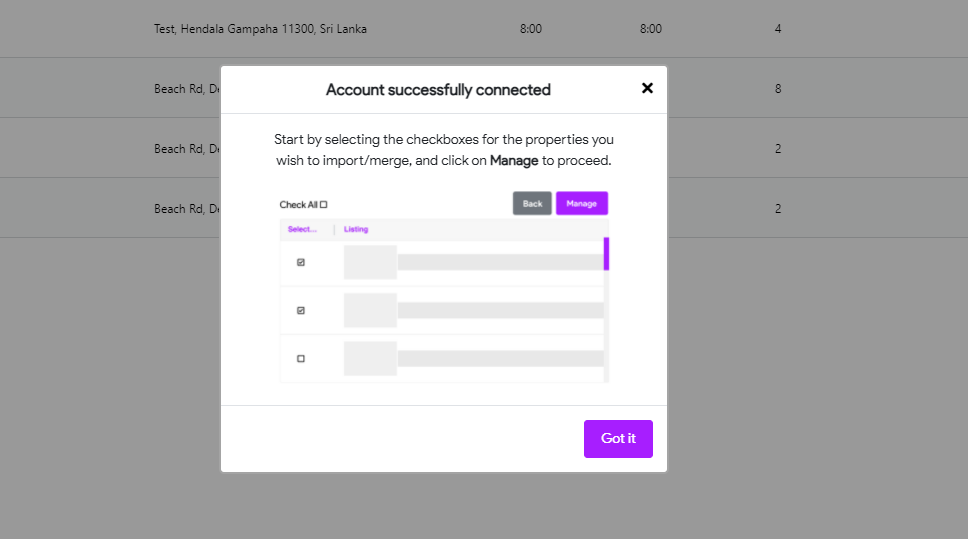968x539 pixels.
Task: Click the first listing thumbnail placeholder
Action: (370, 262)
